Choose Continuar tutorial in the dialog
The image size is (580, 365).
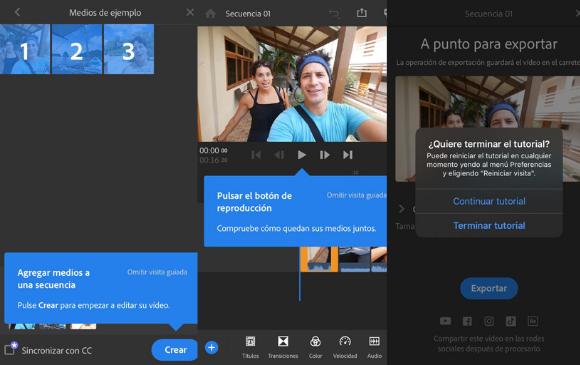click(x=489, y=201)
